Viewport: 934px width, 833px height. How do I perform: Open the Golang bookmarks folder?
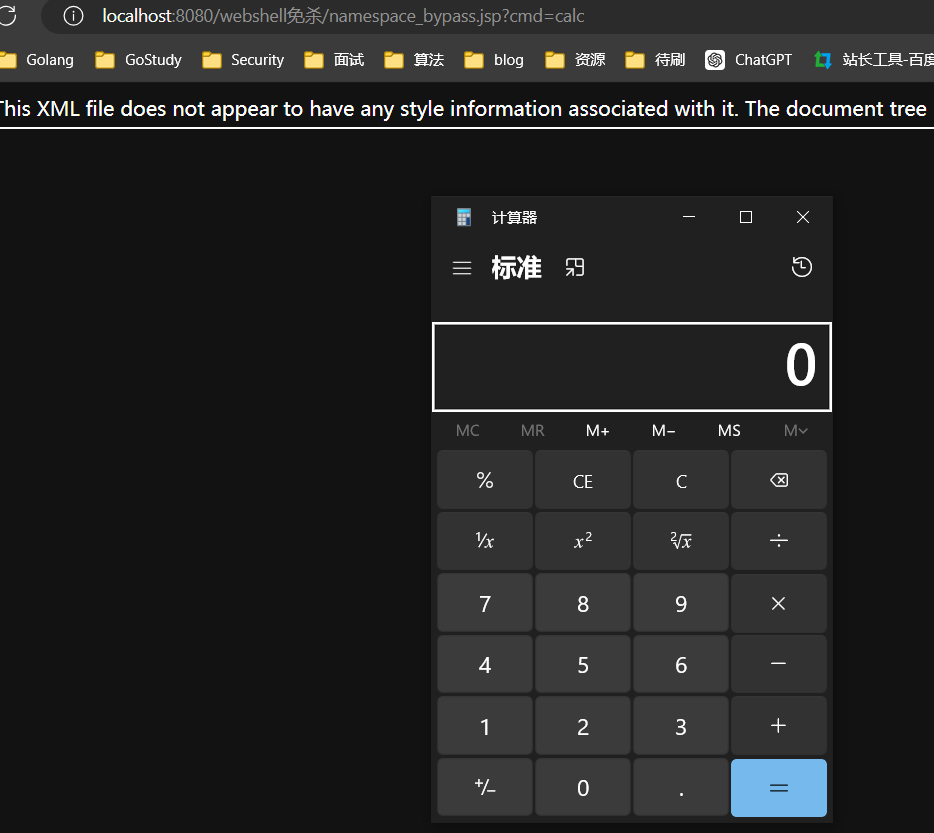coord(37,60)
